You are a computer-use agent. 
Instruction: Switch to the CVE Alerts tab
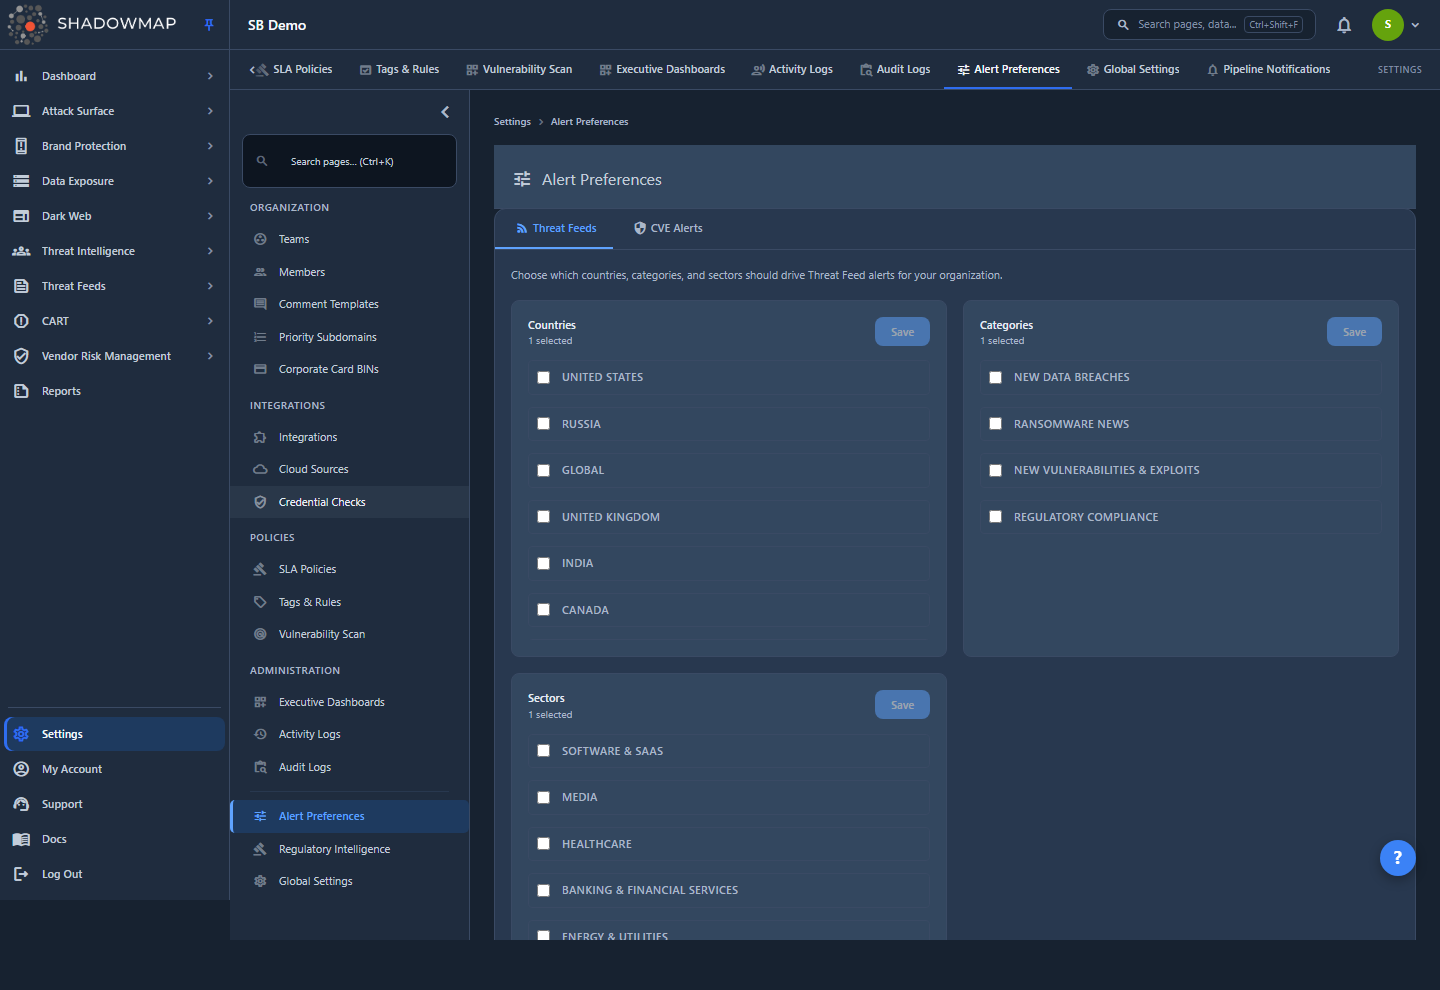click(x=668, y=228)
